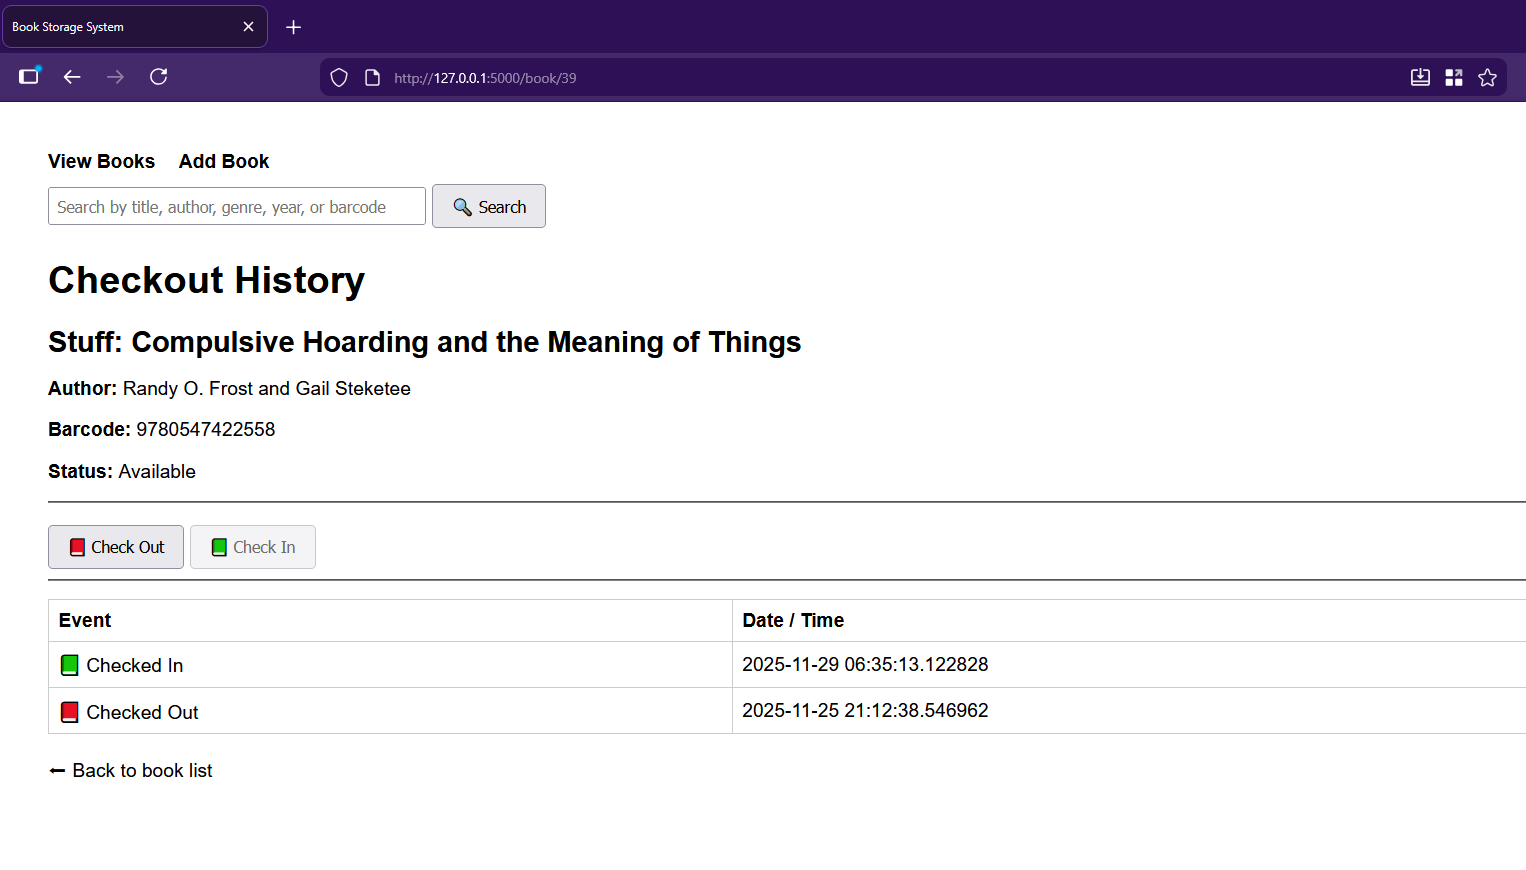
Task: Close the Book Storage System tab
Action: coord(248,27)
